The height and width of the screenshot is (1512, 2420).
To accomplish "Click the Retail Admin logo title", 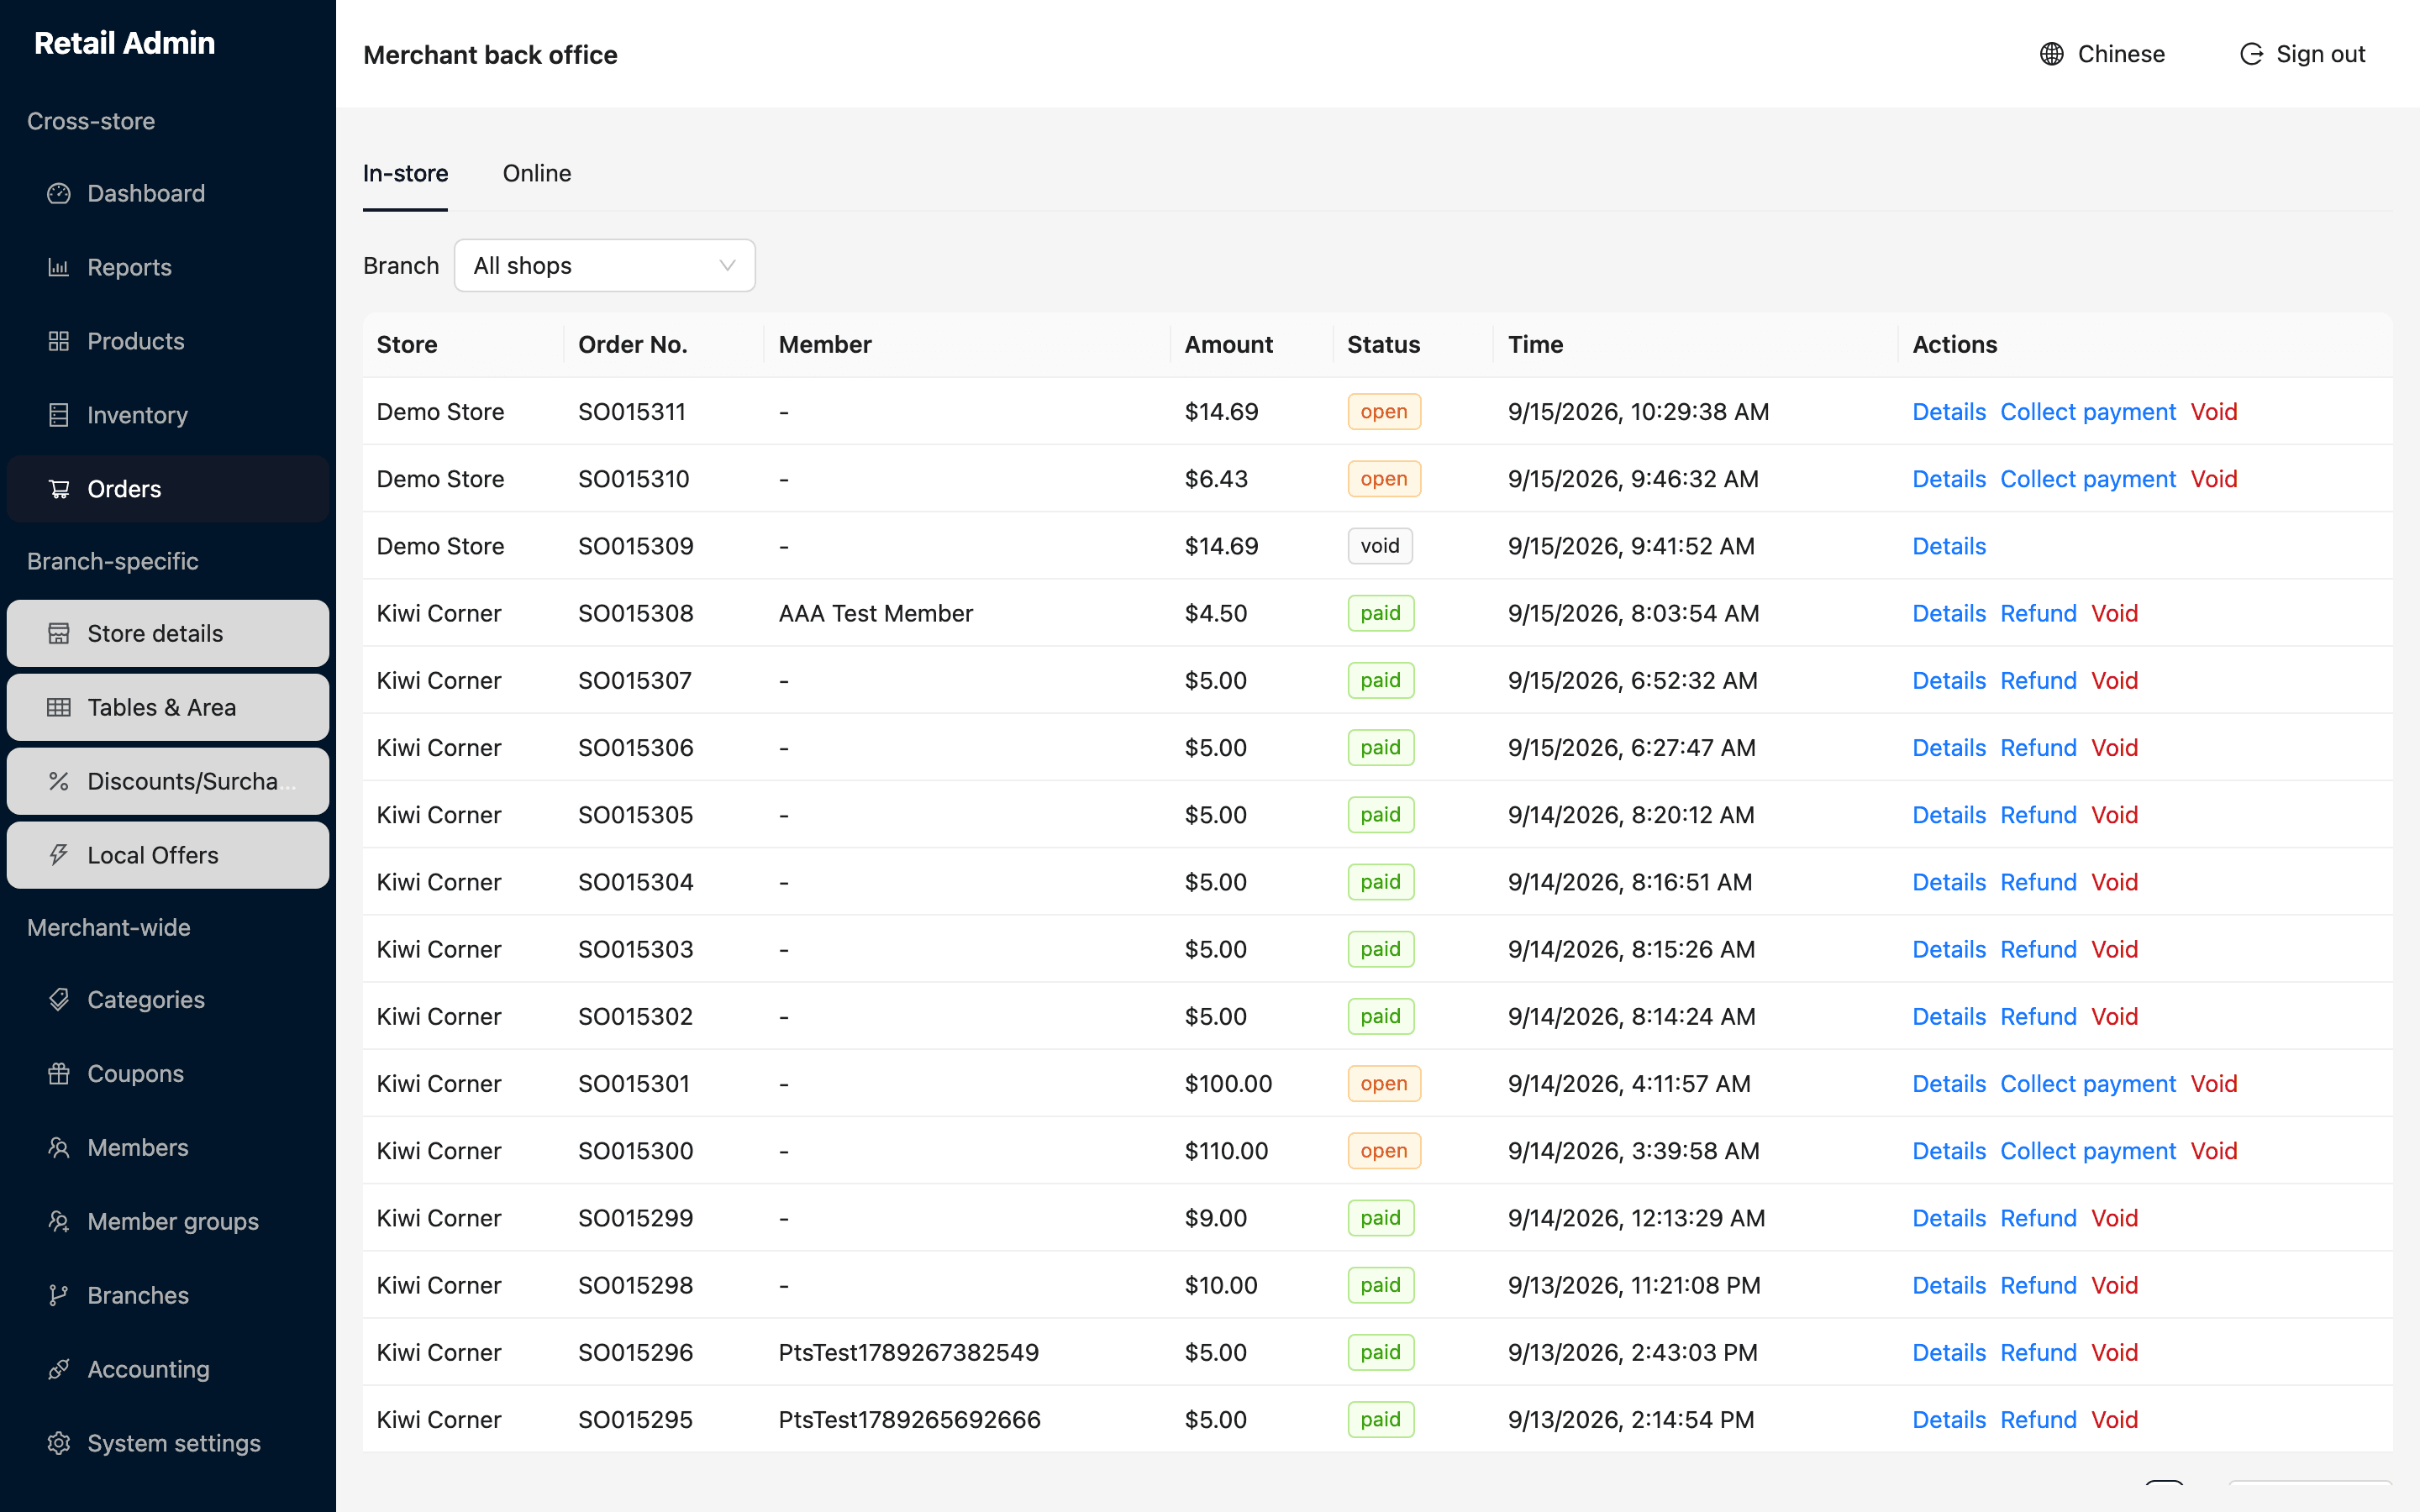I will 124,43.
